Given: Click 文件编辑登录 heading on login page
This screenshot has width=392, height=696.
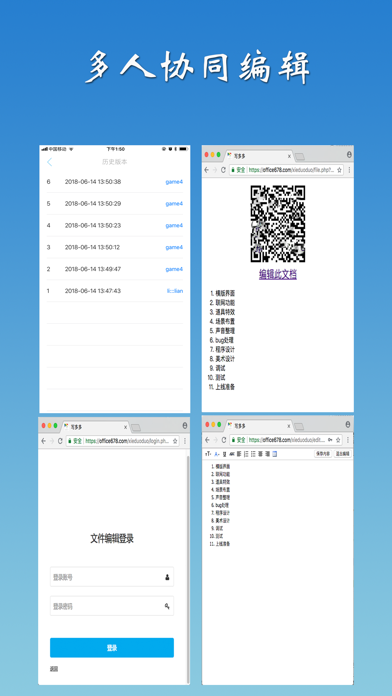Looking at the screenshot, I should pyautogui.click(x=112, y=539).
